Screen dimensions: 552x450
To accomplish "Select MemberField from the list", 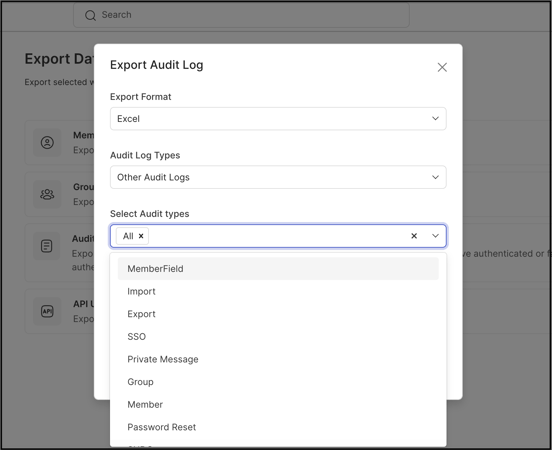I will click(278, 269).
